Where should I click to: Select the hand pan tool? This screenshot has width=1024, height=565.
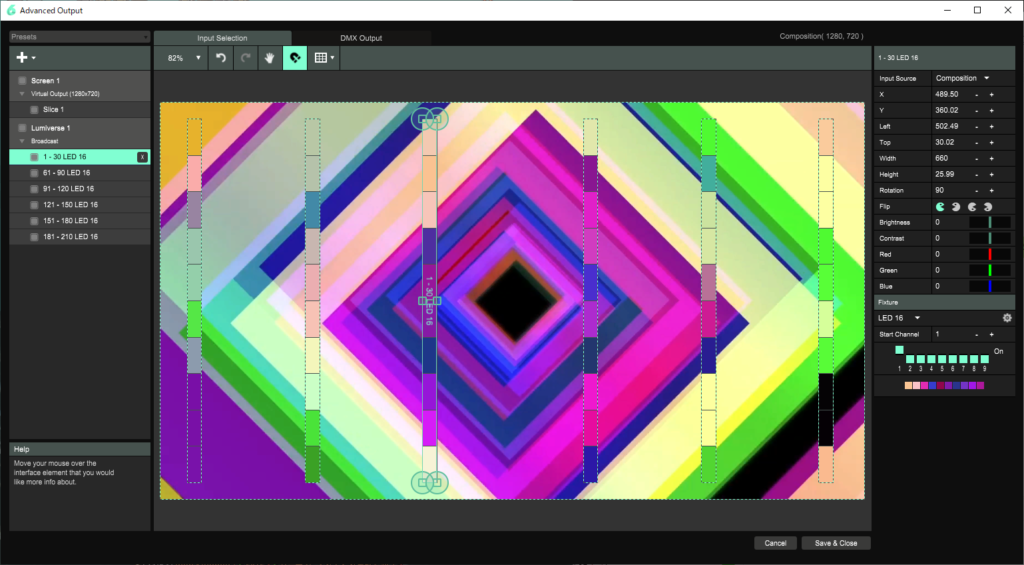pyautogui.click(x=269, y=57)
